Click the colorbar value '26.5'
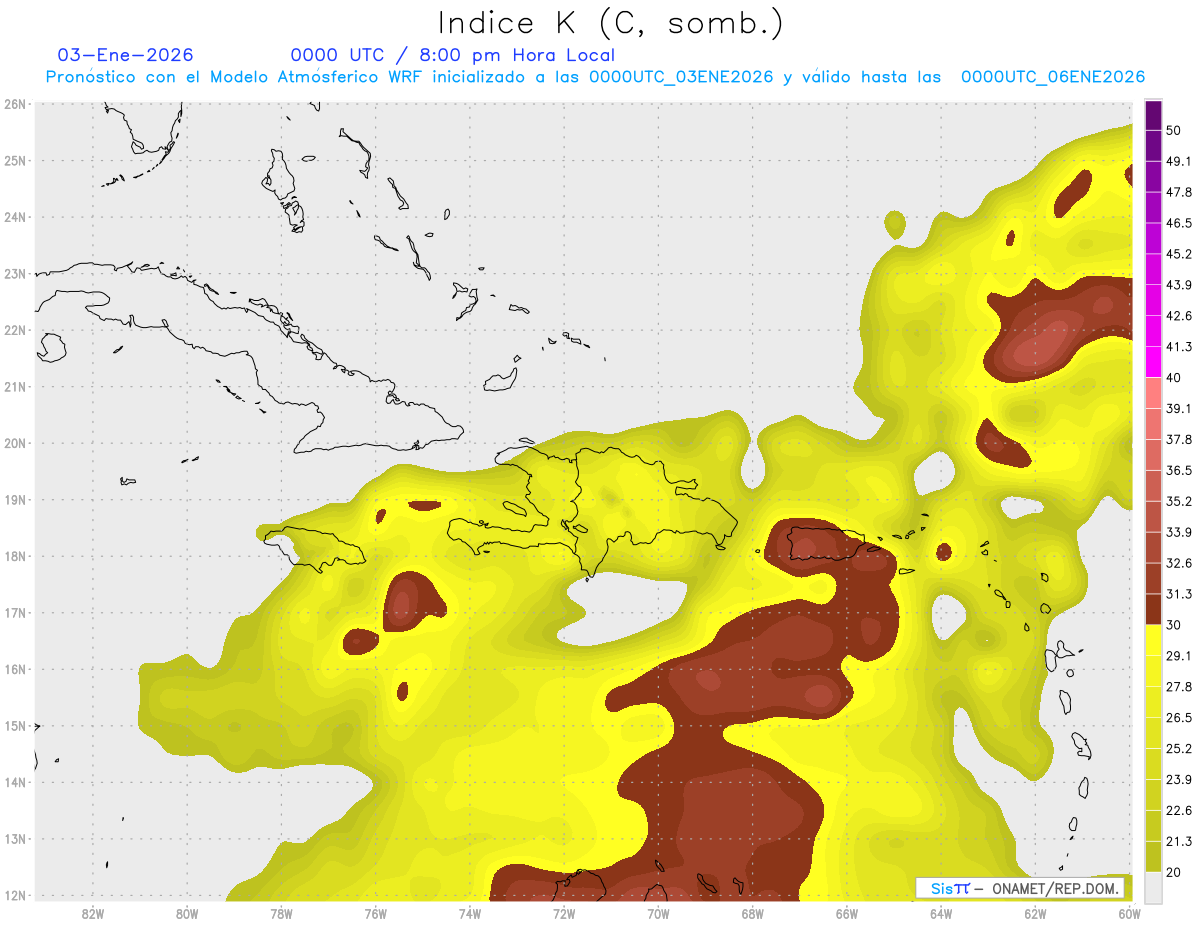The image size is (1200, 927). (x=1178, y=718)
